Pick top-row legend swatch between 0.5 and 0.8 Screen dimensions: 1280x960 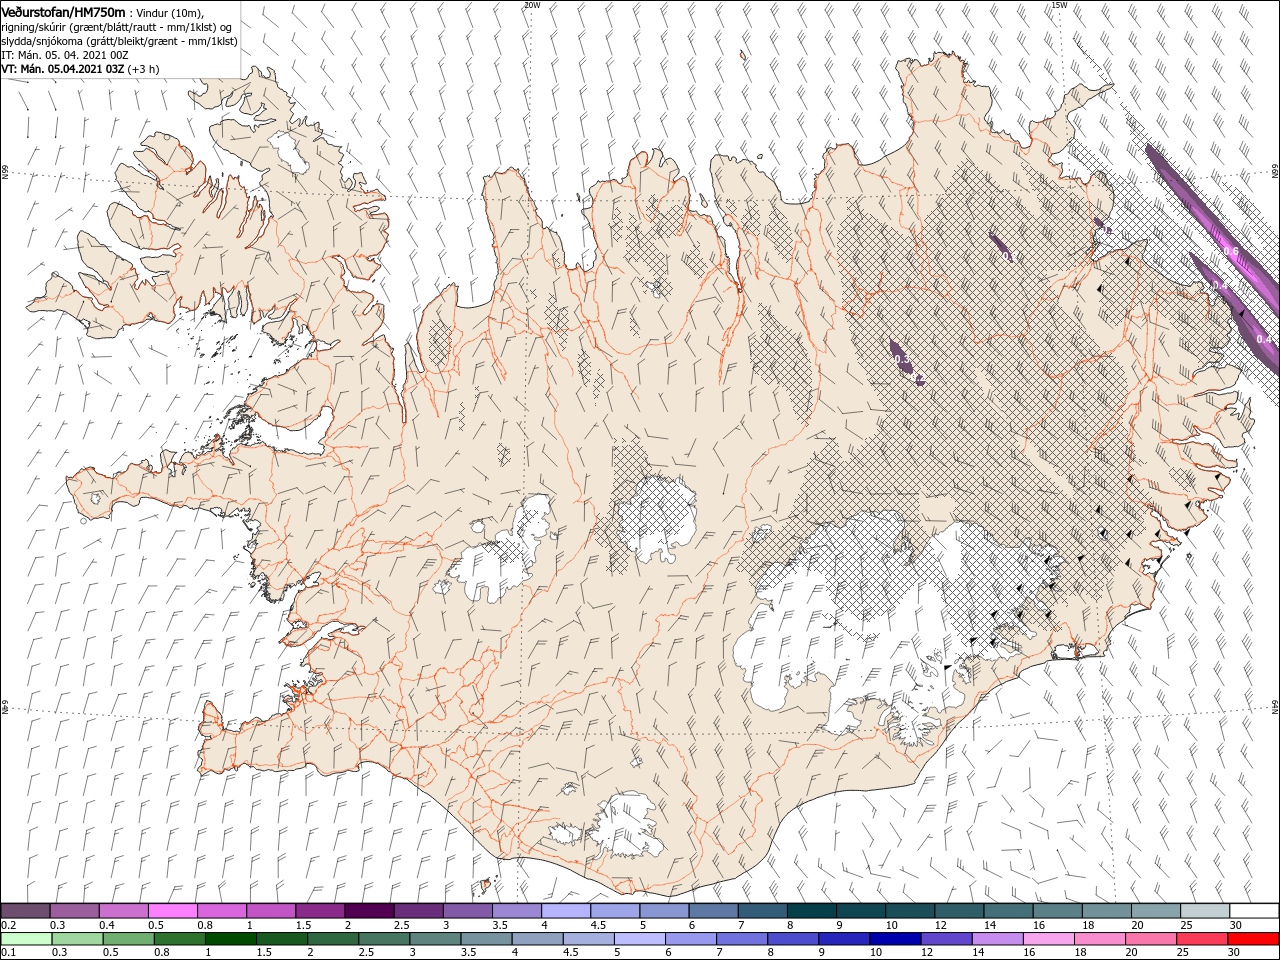click(173, 911)
